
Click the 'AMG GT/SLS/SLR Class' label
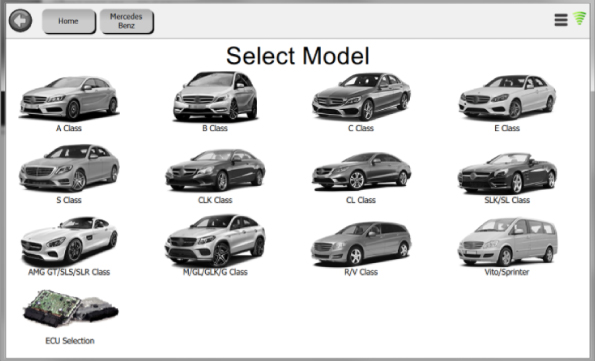pos(69,272)
